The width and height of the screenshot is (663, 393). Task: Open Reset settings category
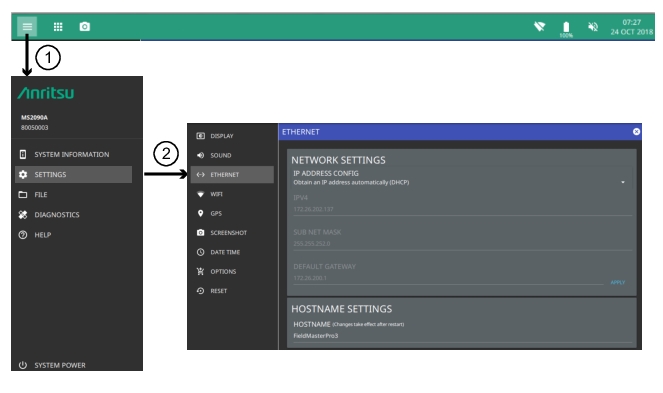[x=232, y=291]
